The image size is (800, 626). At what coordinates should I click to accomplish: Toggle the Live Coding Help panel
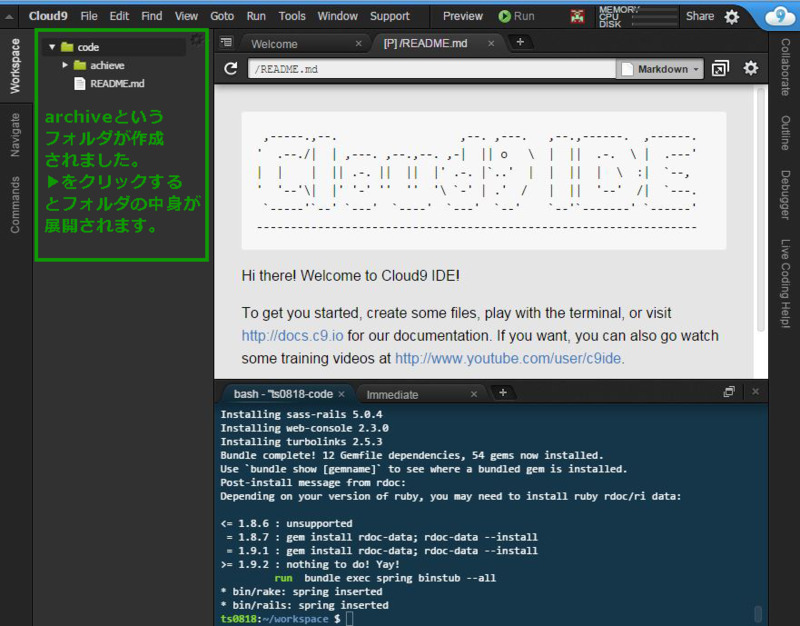point(785,283)
